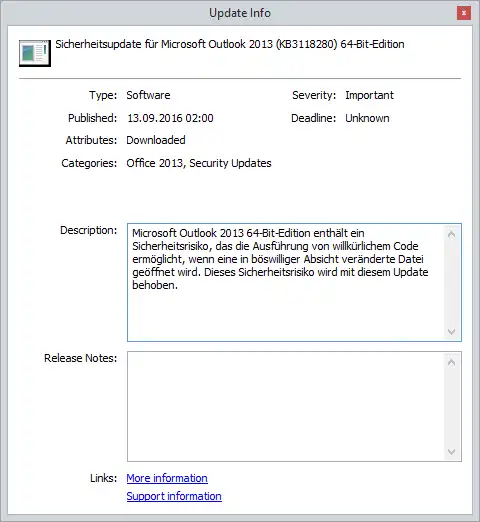Click the update title text KB3118280

click(306, 44)
